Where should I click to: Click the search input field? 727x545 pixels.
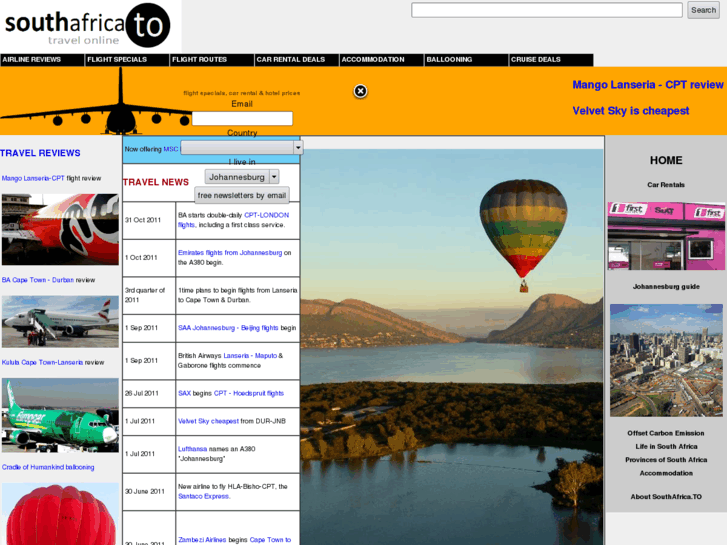point(547,10)
